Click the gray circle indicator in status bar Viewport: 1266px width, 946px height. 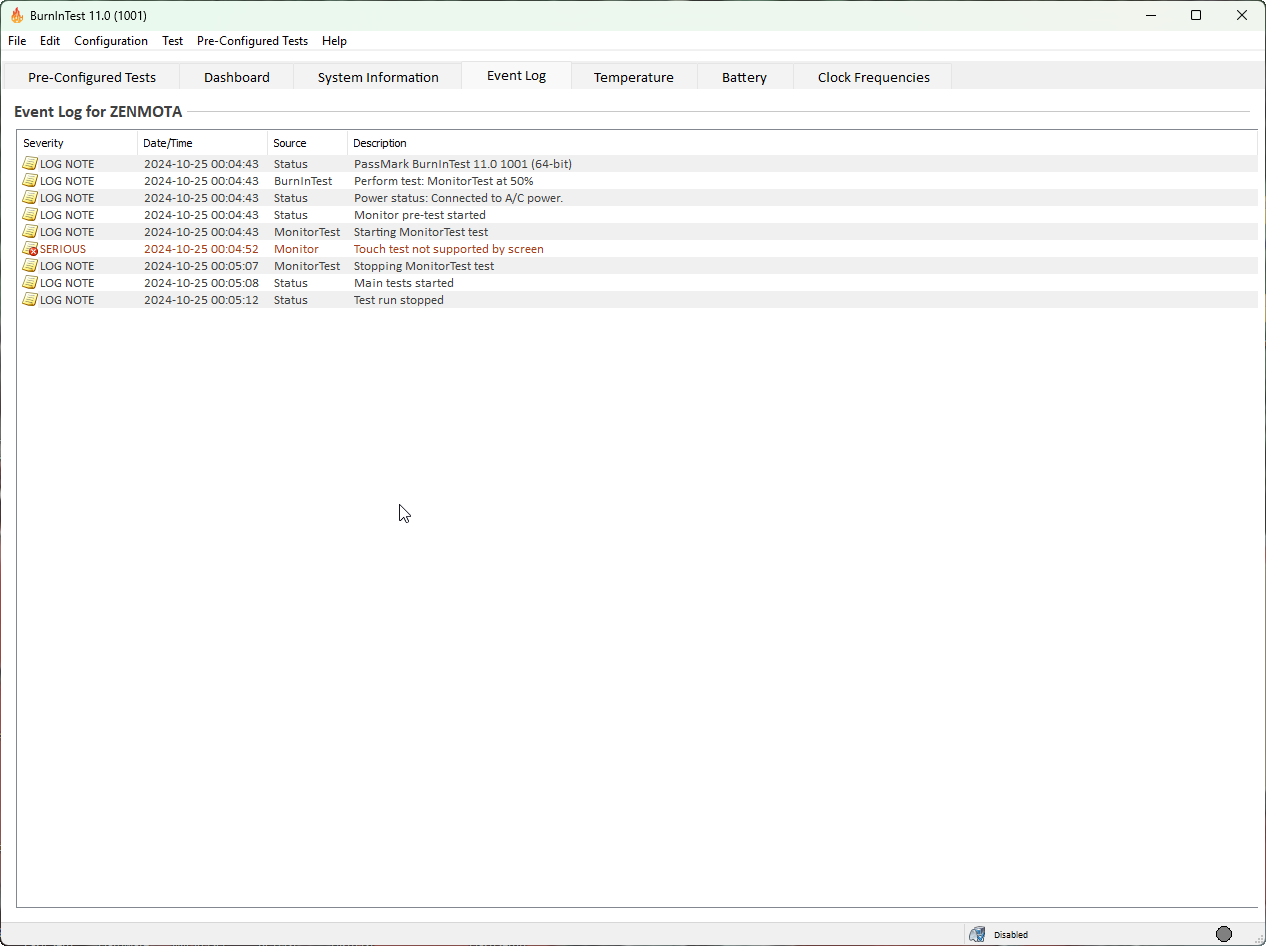(x=1224, y=934)
